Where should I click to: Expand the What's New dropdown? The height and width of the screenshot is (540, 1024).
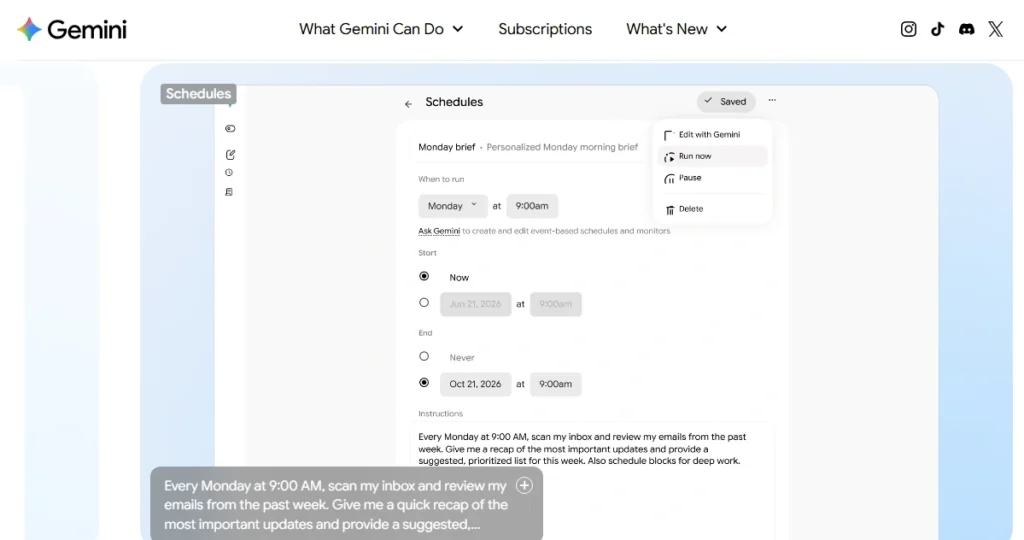[x=677, y=29]
